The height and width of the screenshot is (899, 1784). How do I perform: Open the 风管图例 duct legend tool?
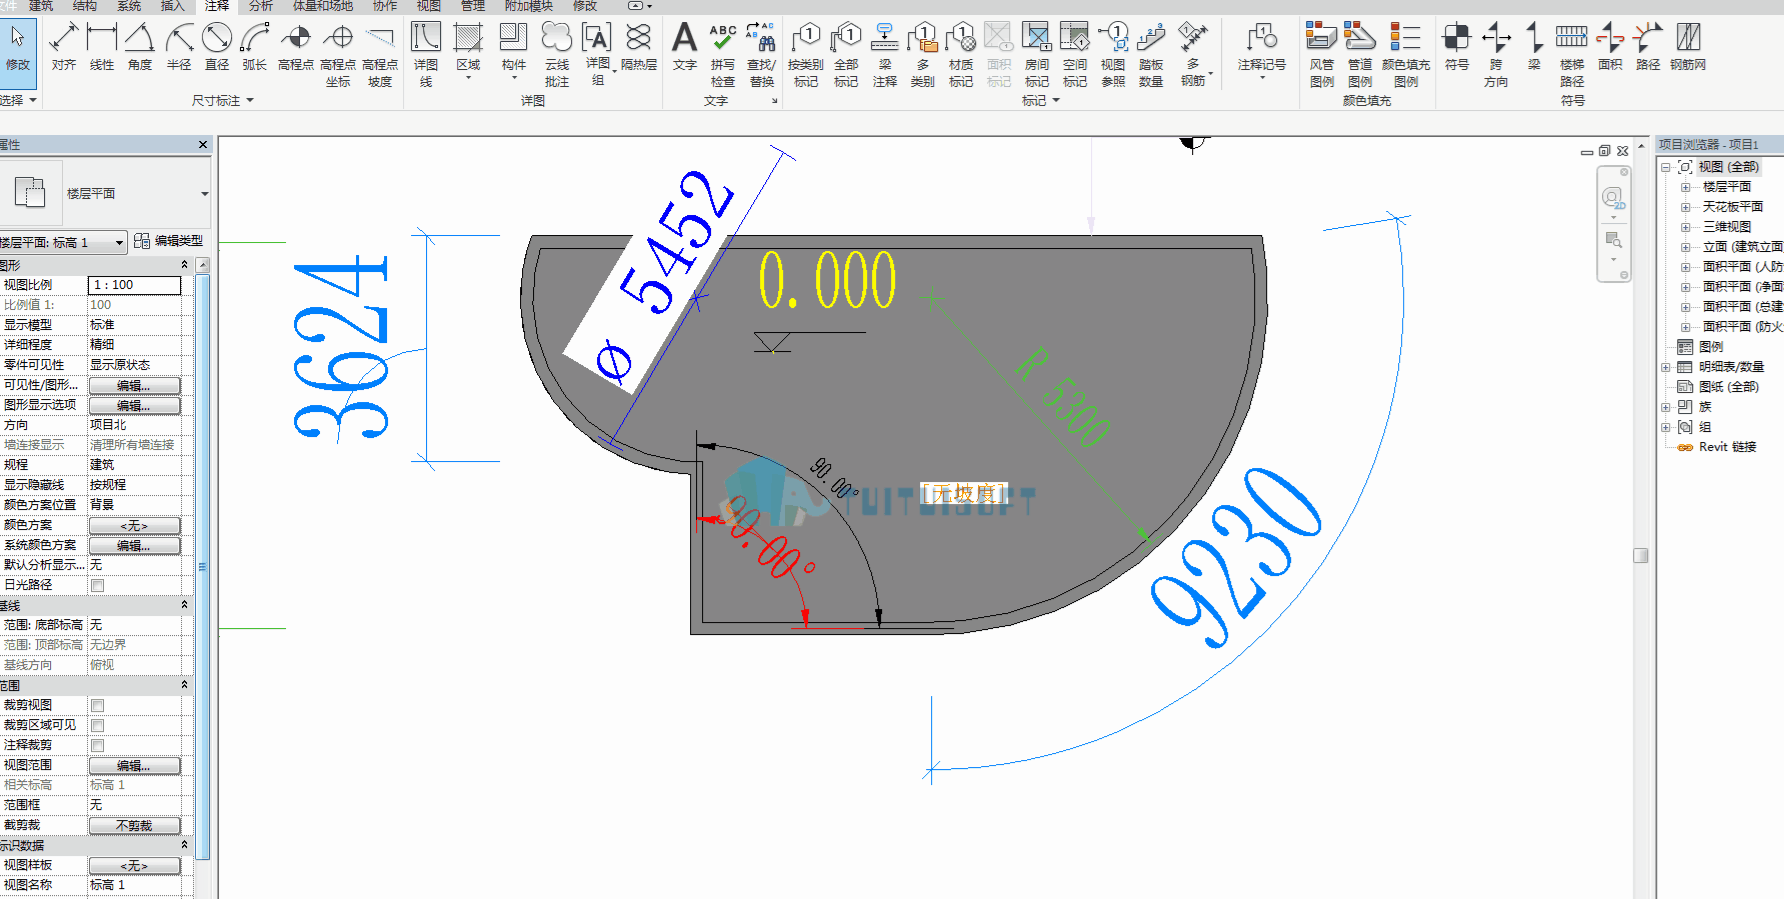click(x=1322, y=55)
